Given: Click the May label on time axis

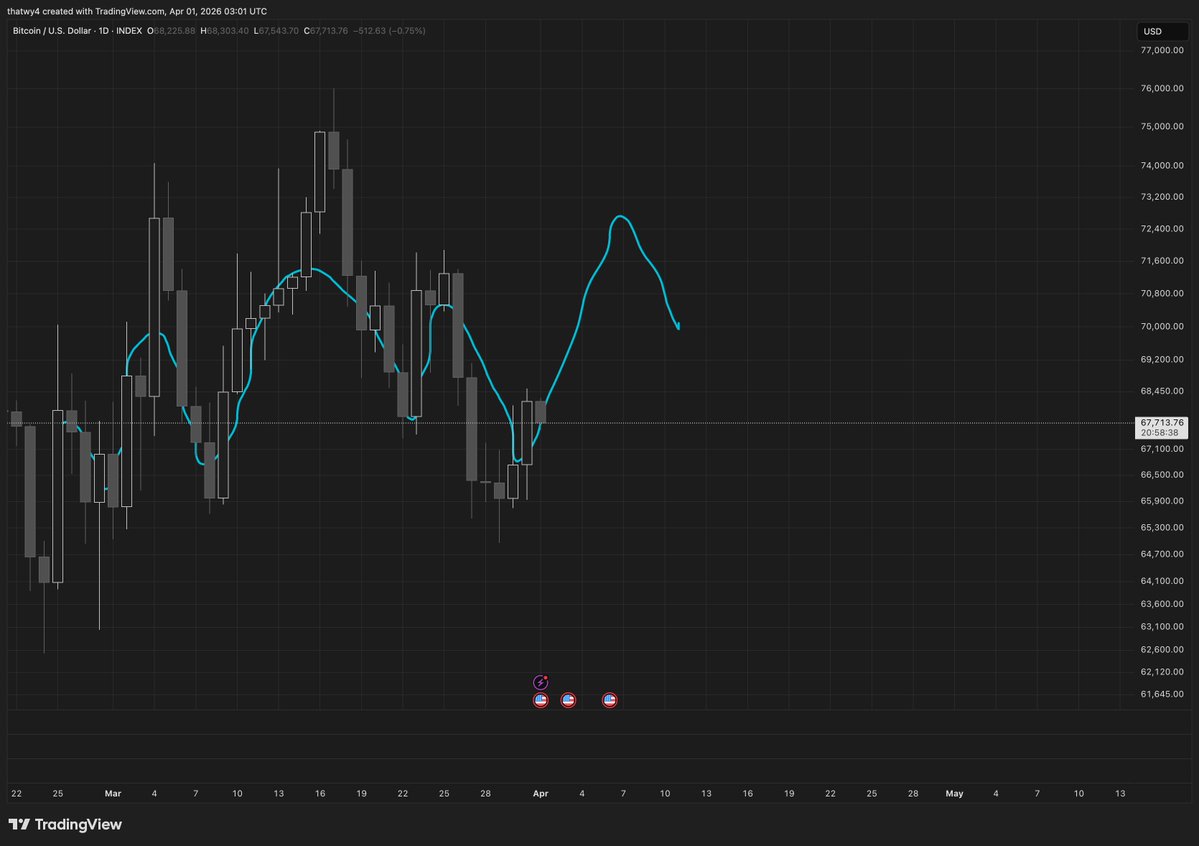Looking at the screenshot, I should point(954,793).
